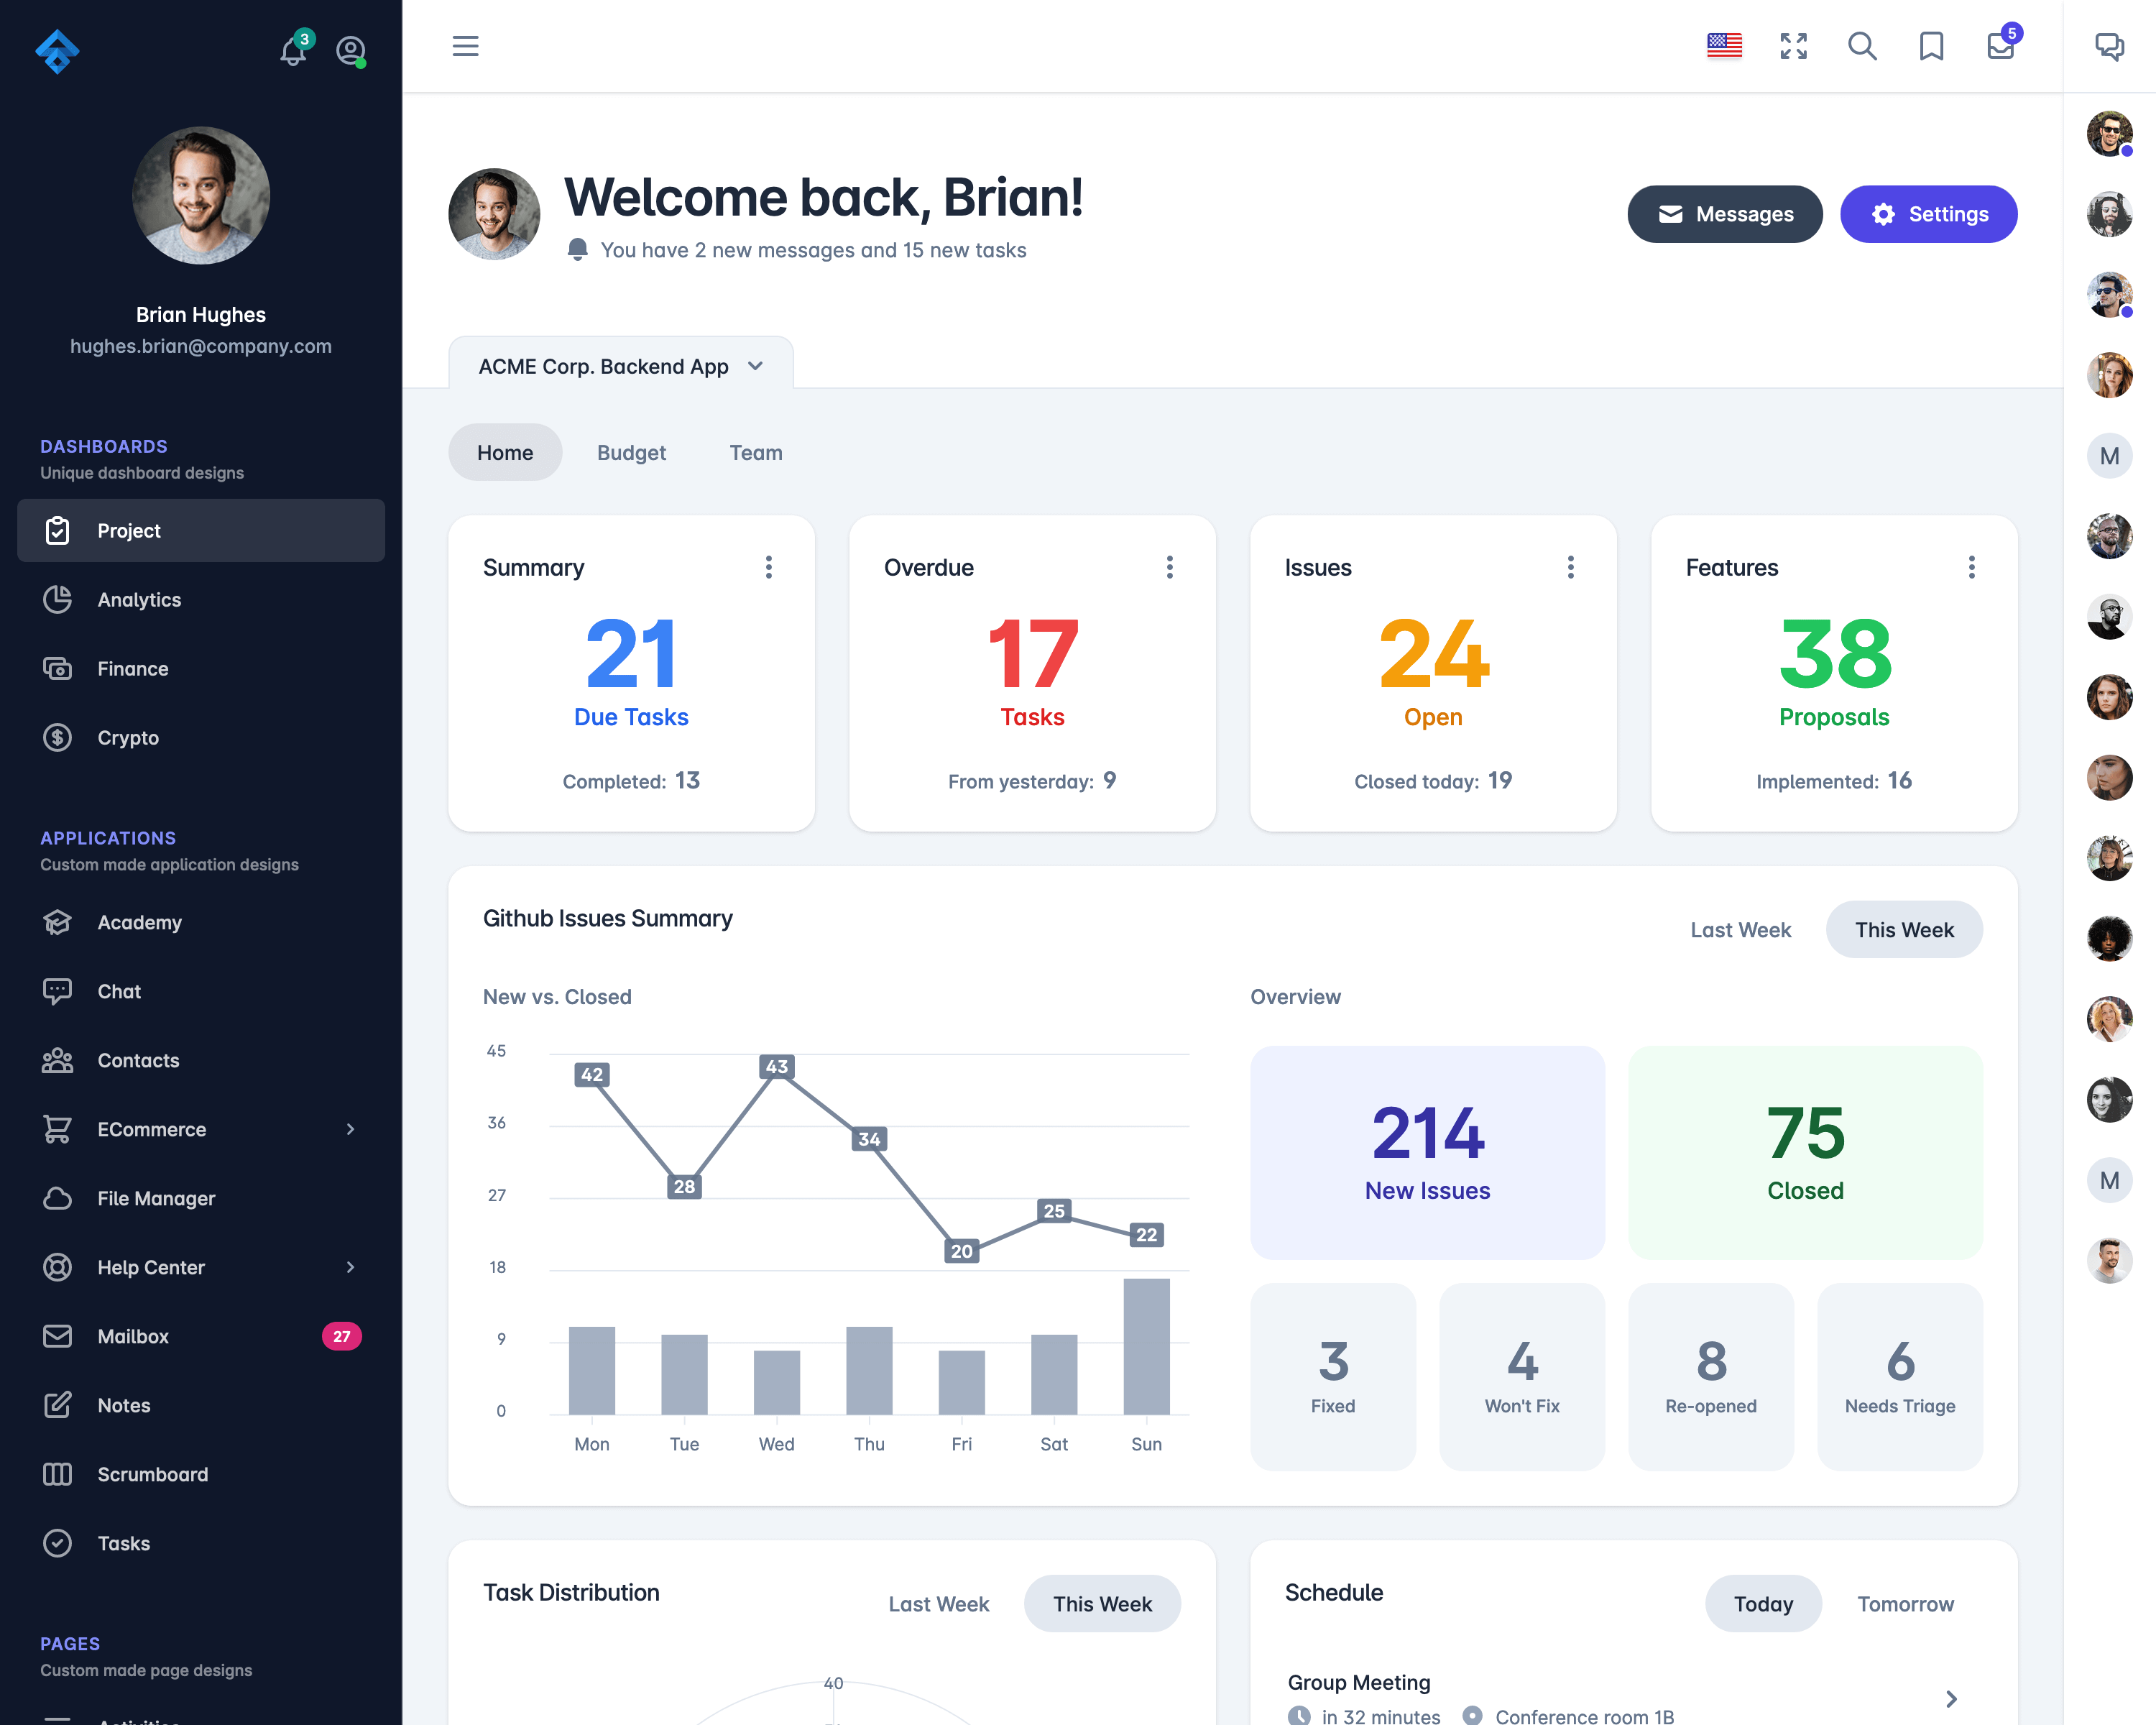
Task: Switch to Budget tab
Action: coord(632,452)
